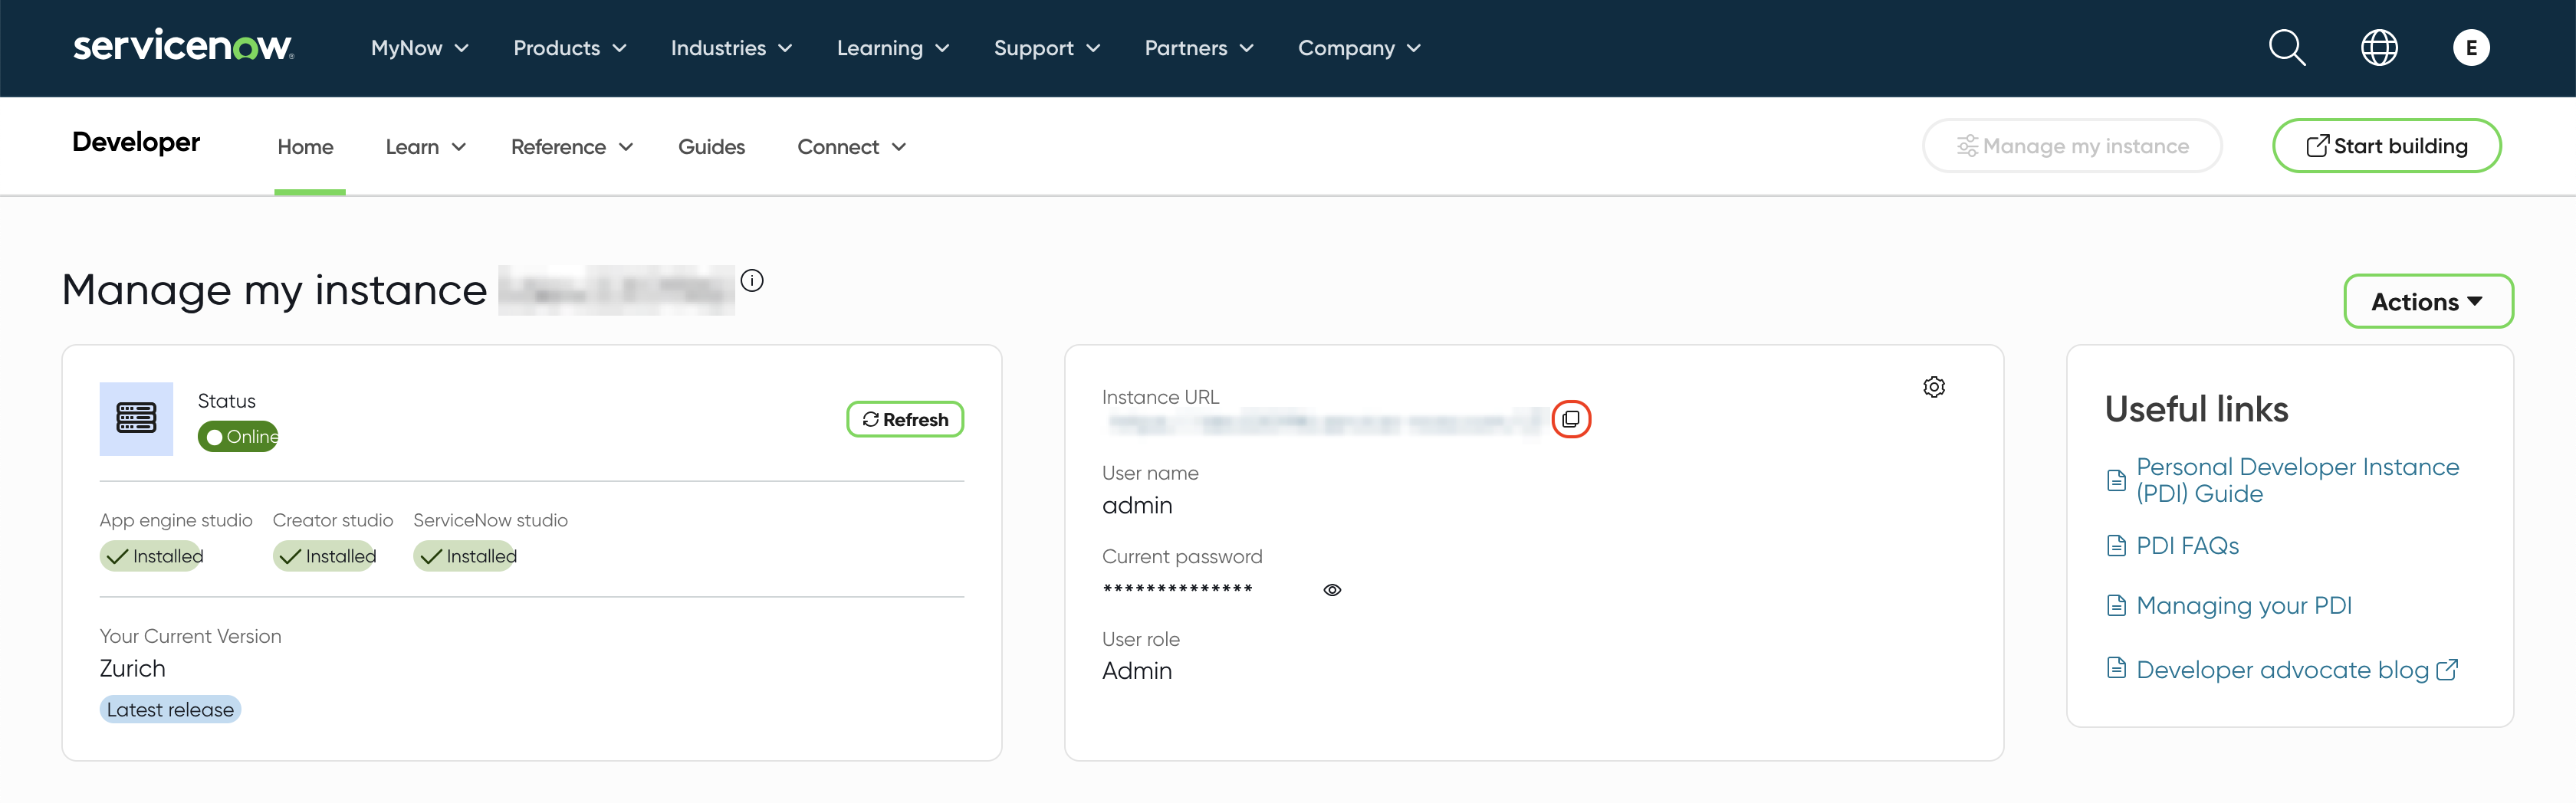The width and height of the screenshot is (2576, 803).
Task: Click the Refresh status button
Action: pos(905,419)
